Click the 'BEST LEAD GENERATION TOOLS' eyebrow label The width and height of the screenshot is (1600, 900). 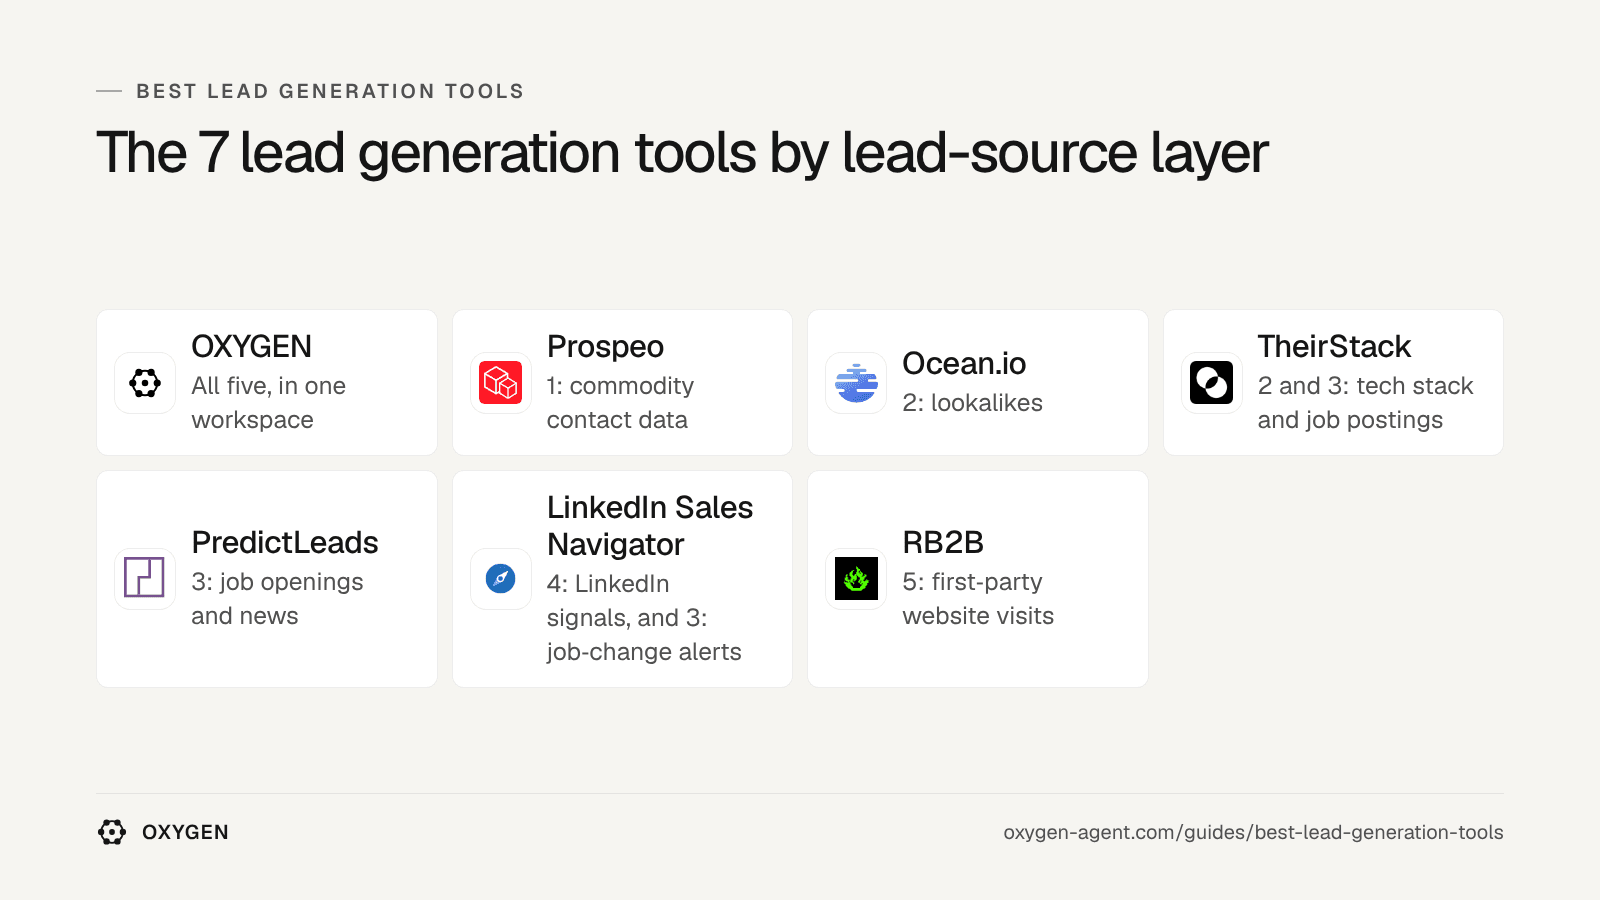[x=330, y=91]
